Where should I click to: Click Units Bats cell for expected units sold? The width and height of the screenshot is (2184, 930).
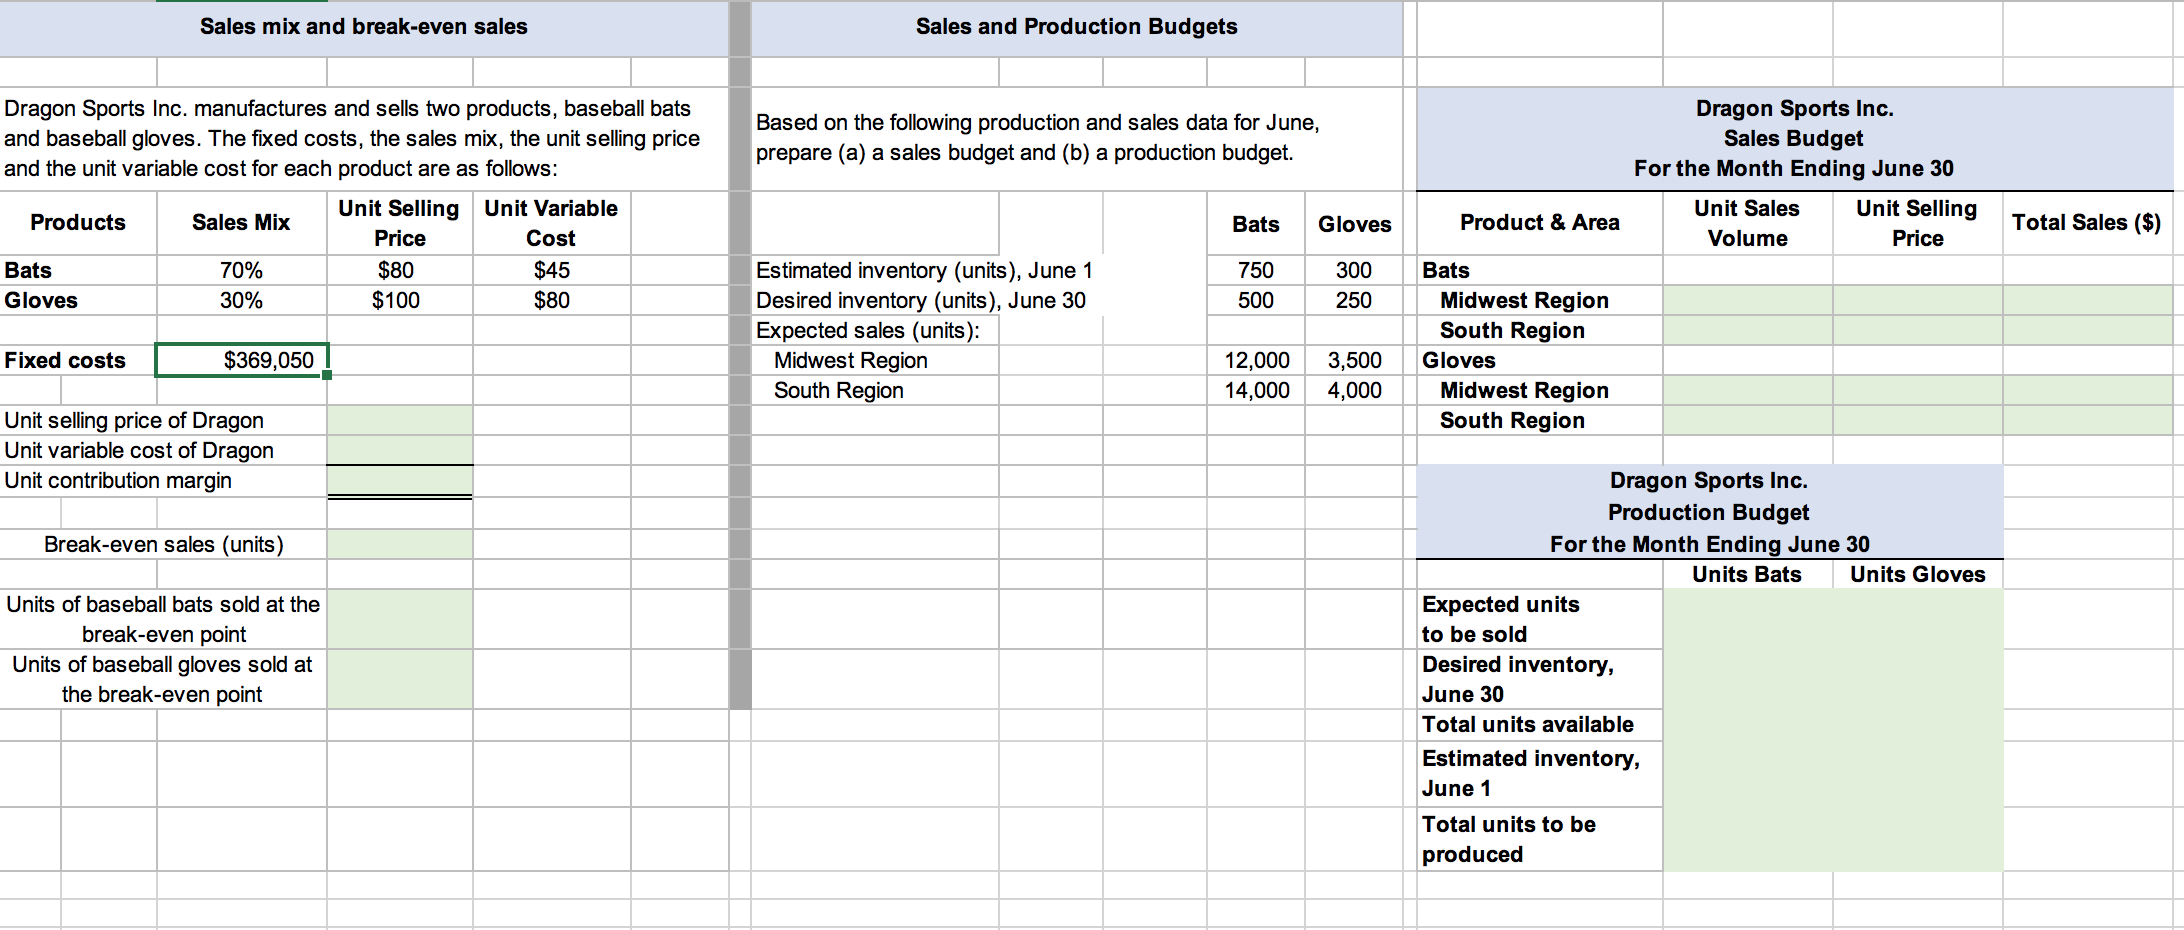pyautogui.click(x=1748, y=619)
